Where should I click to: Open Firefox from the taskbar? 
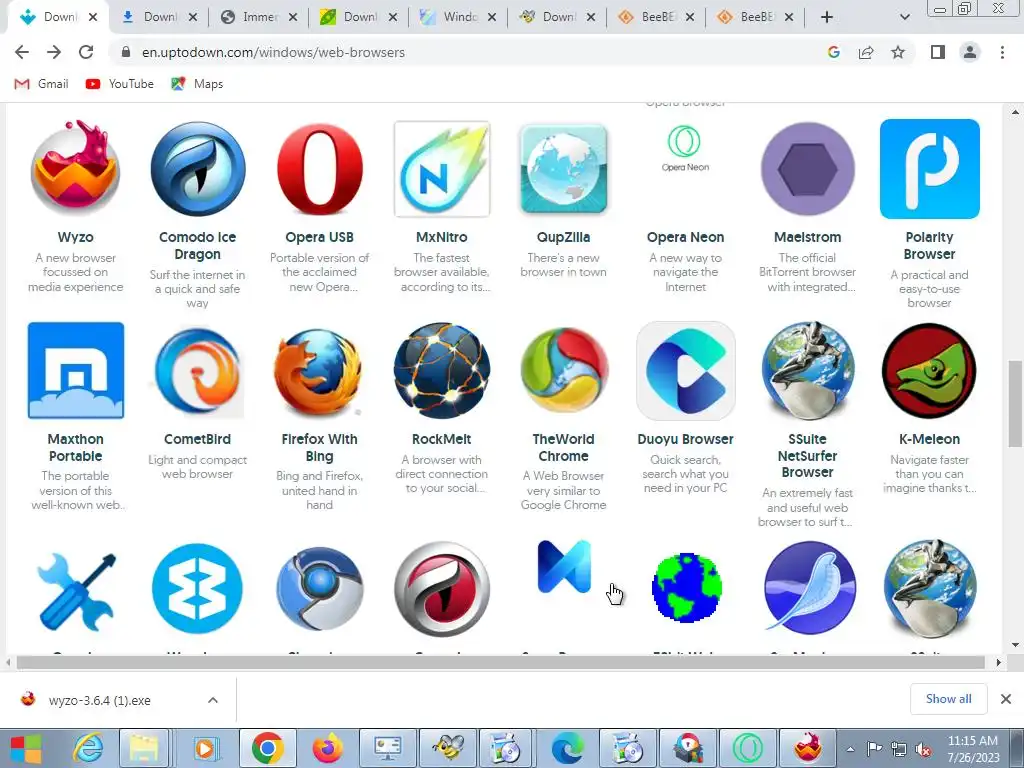coord(327,749)
